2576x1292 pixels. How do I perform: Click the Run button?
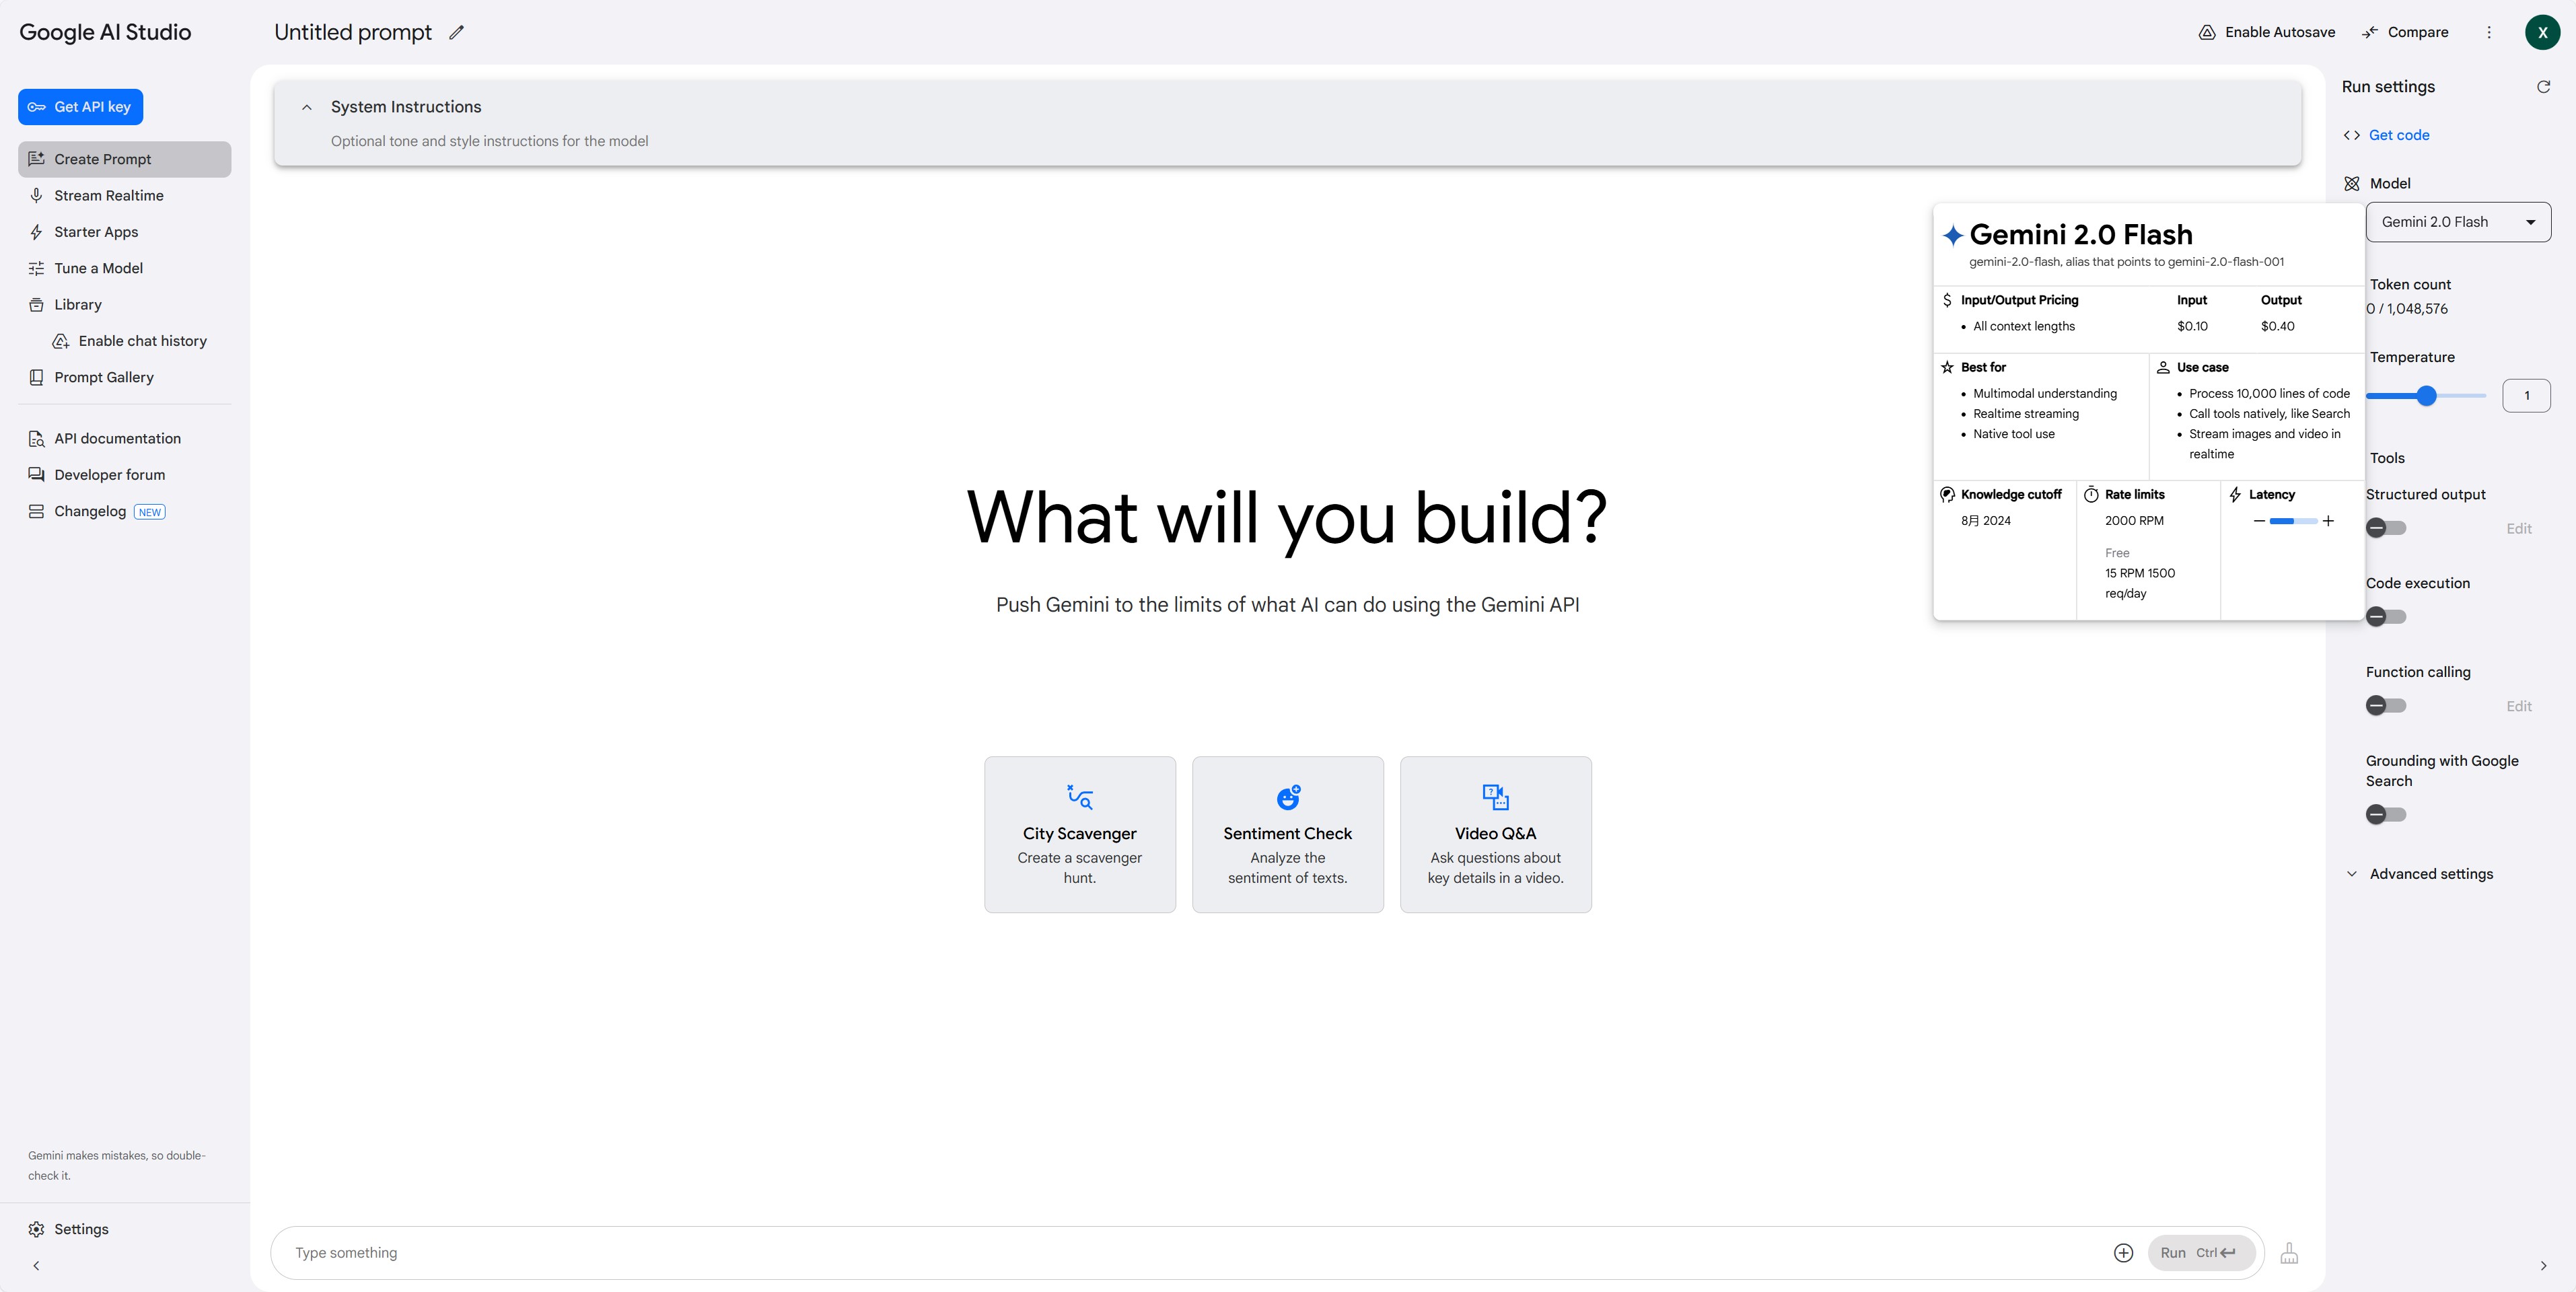click(2201, 1253)
